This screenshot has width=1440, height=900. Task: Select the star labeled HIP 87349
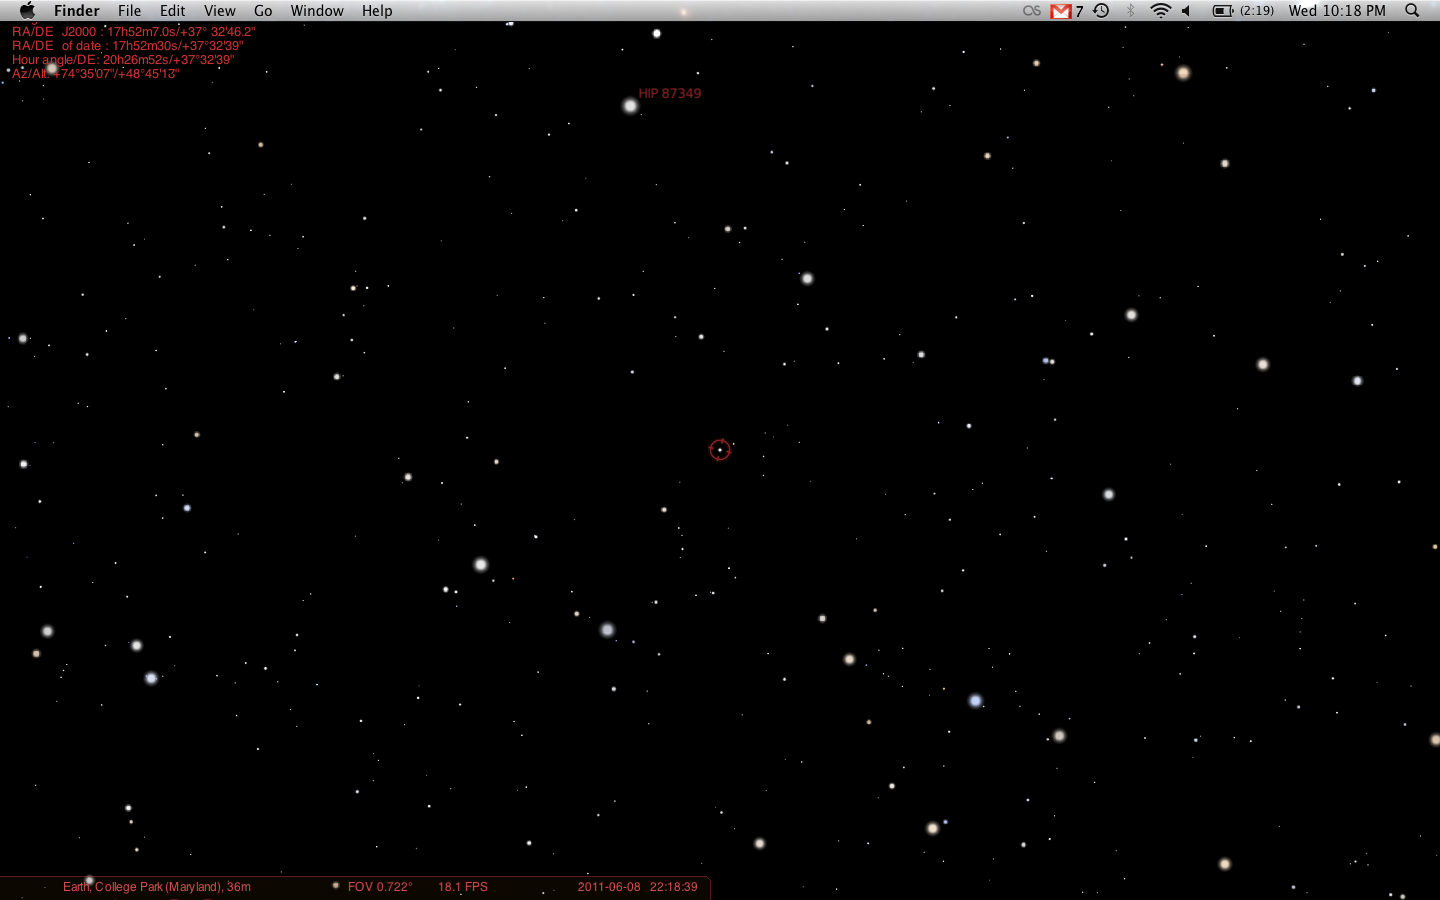click(x=630, y=106)
